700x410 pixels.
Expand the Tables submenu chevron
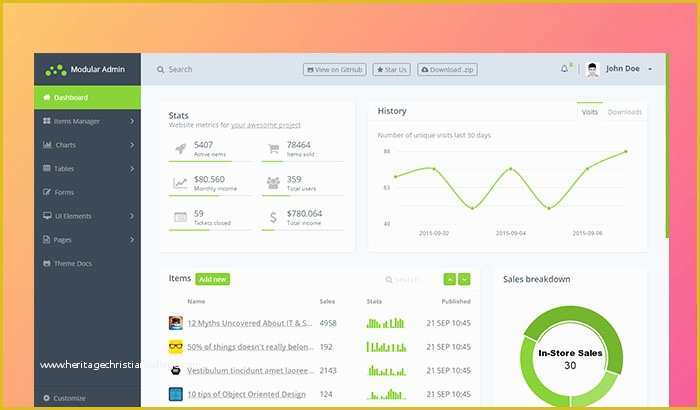[132, 169]
